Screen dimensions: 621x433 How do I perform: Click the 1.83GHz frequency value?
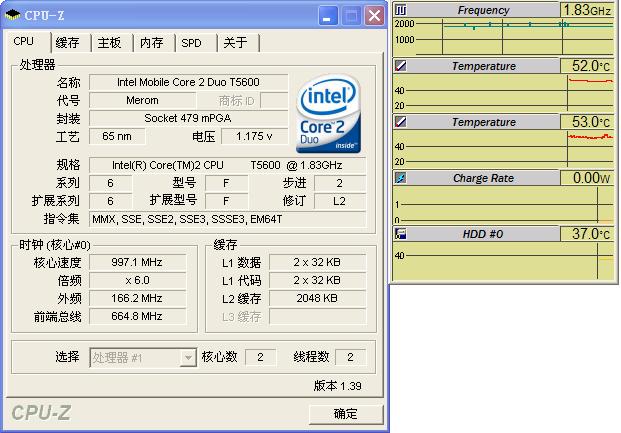coord(587,10)
